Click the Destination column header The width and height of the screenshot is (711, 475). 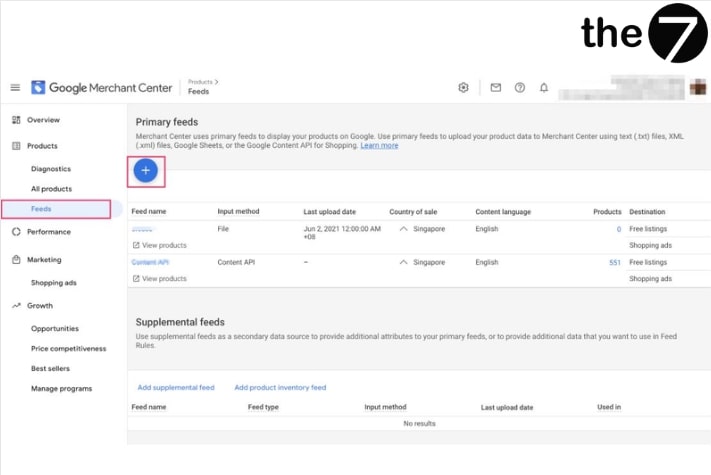(x=647, y=212)
